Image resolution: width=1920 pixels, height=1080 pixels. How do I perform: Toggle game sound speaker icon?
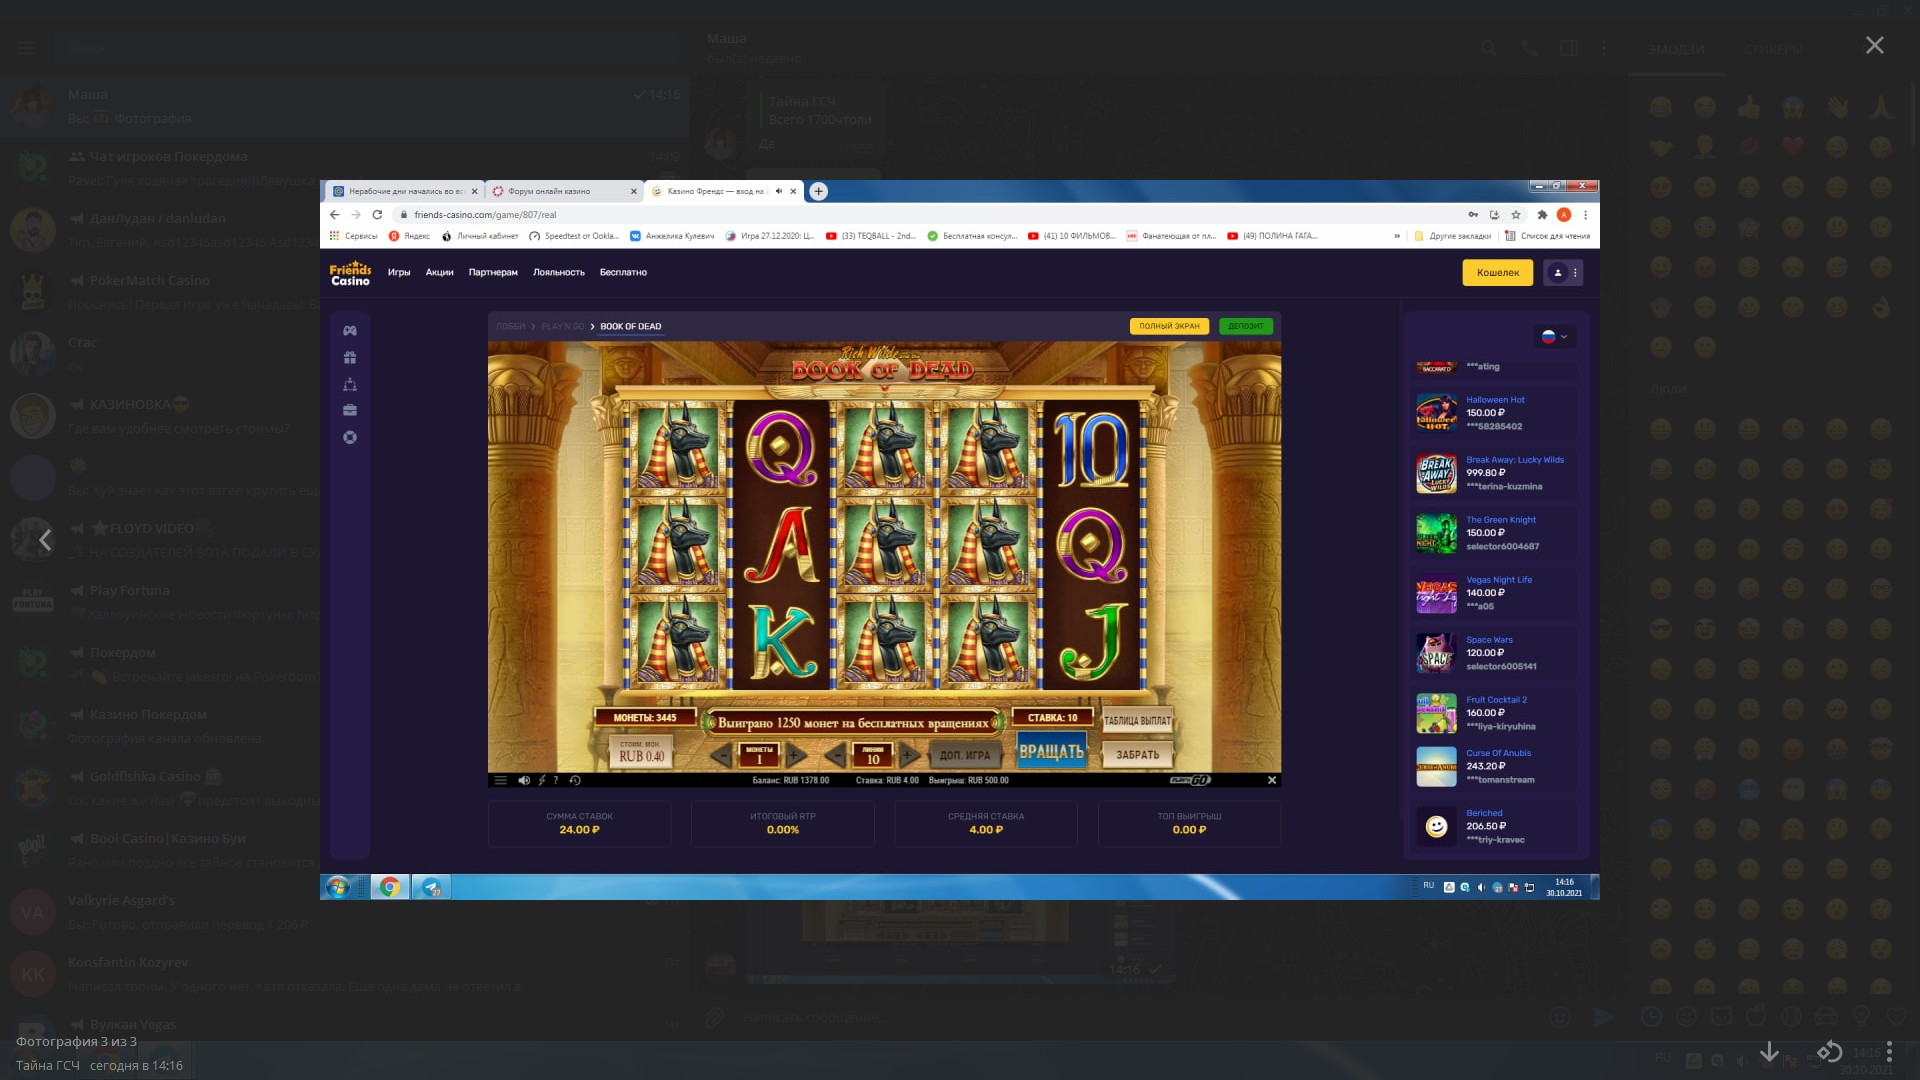click(x=524, y=780)
